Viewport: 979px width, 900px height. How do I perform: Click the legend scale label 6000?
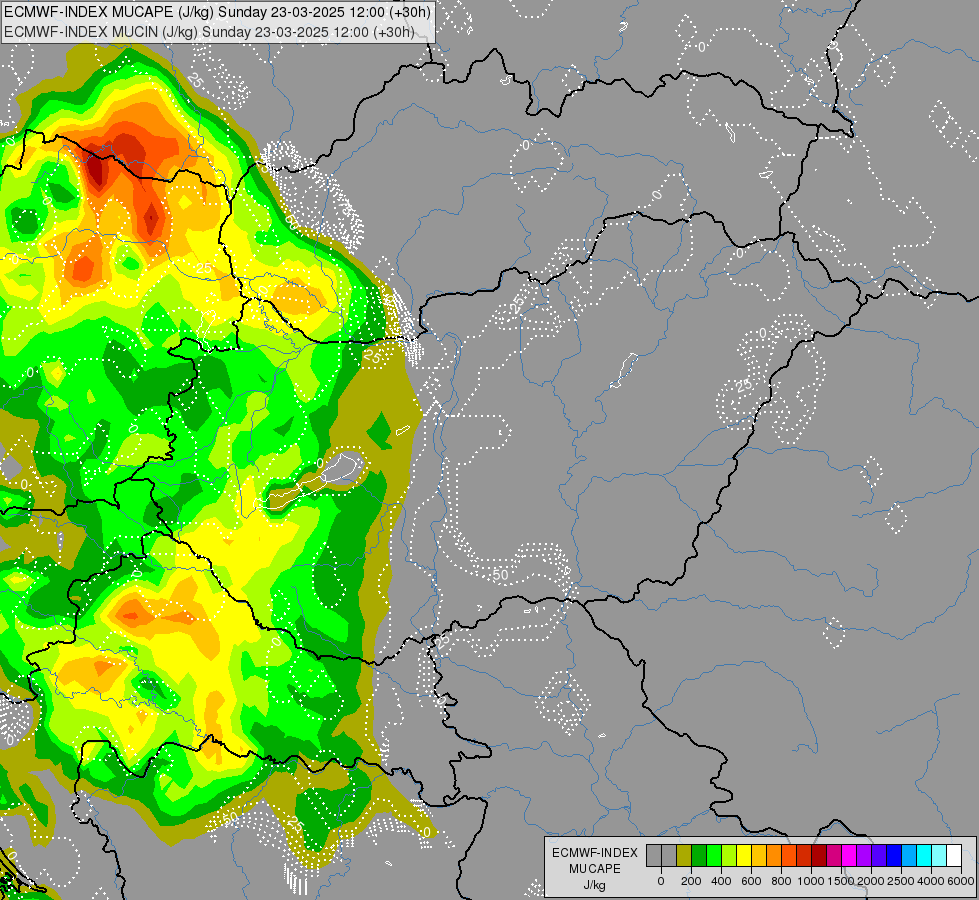pyautogui.click(x=961, y=881)
